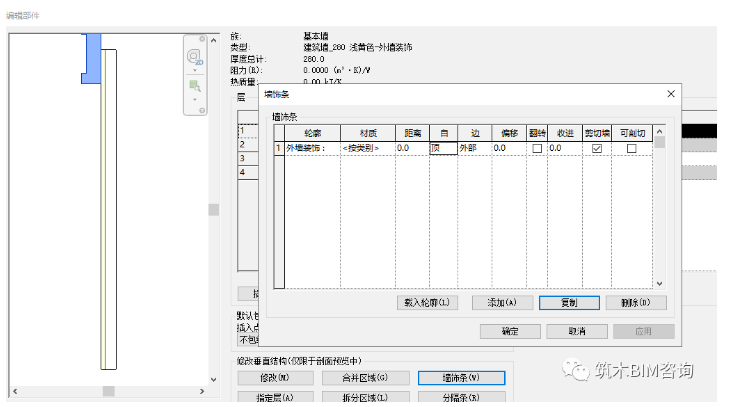Click the 剪切墙 column header
The image size is (733, 407).
(596, 134)
